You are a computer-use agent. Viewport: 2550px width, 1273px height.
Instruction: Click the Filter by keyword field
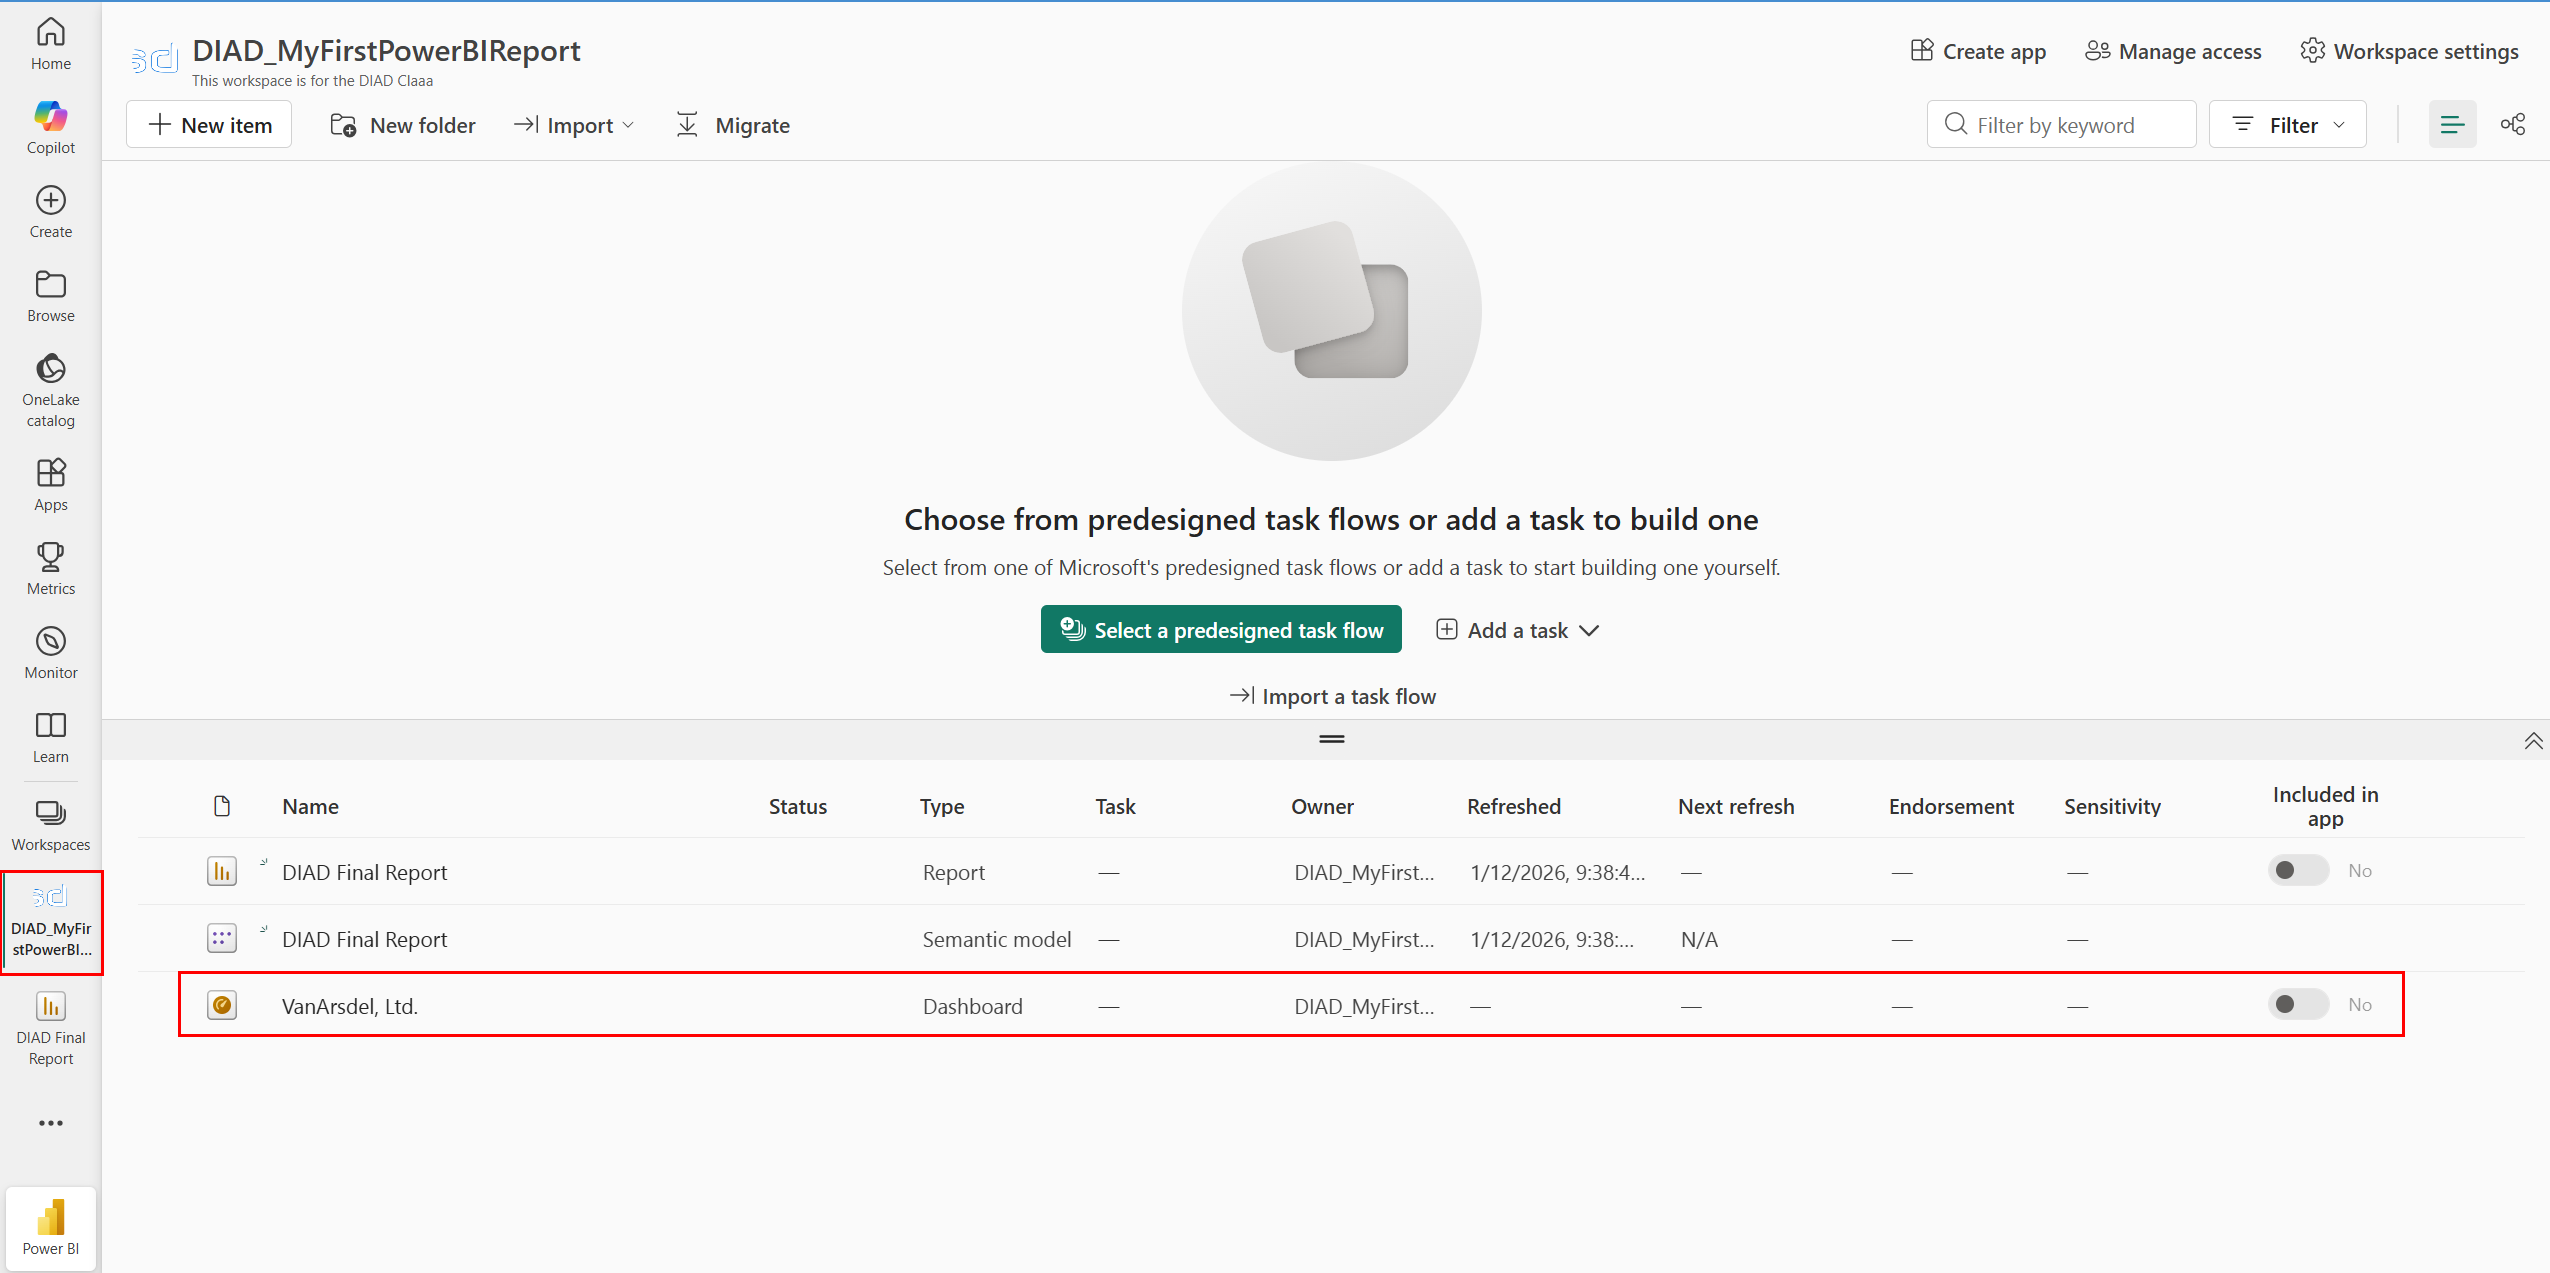point(2060,125)
